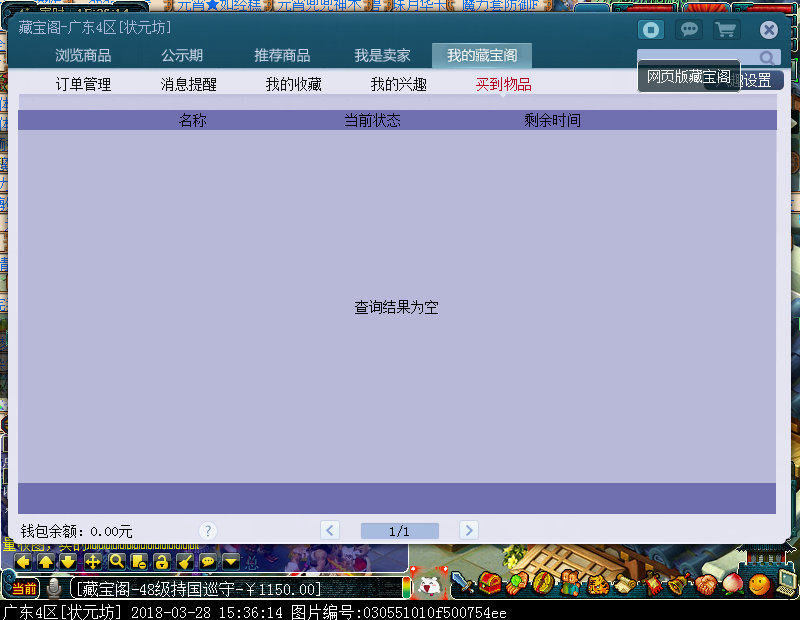The image size is (800, 620).
Task: Select the 我的藏宝阁 tab
Action: click(x=482, y=56)
